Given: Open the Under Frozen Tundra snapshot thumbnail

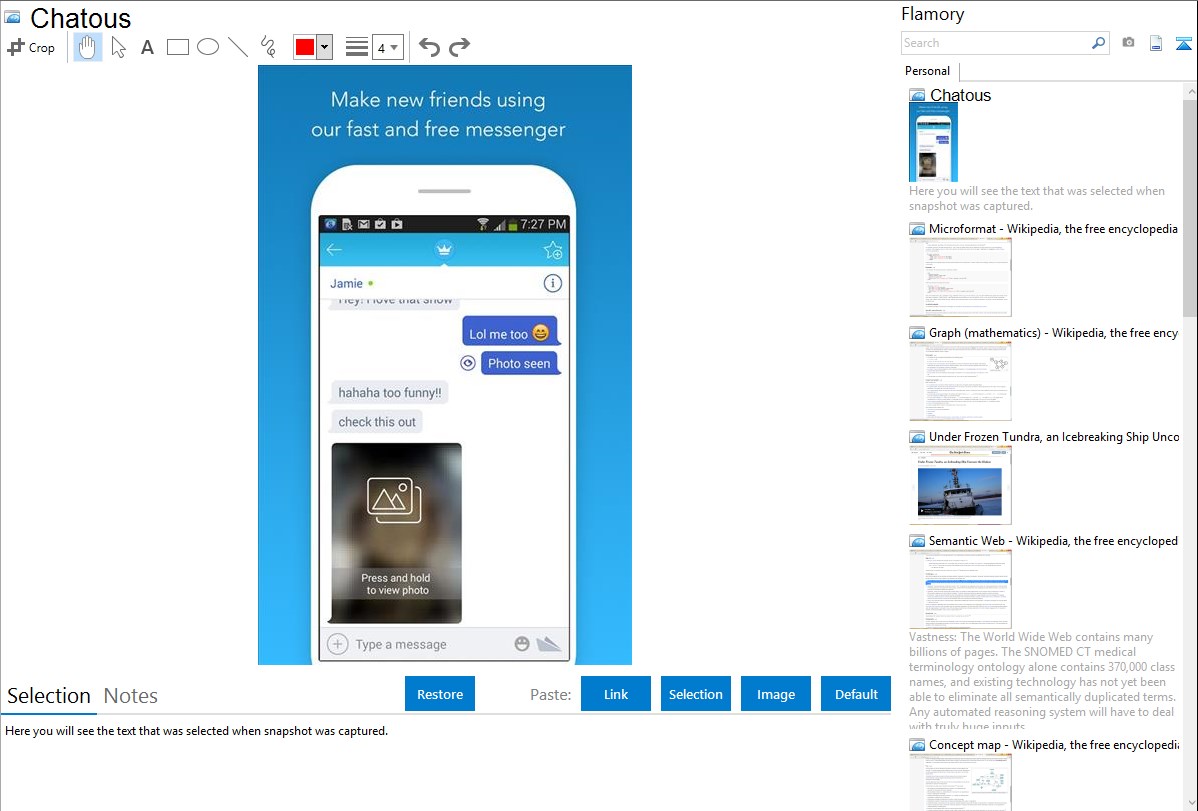Looking at the screenshot, I should pos(960,485).
